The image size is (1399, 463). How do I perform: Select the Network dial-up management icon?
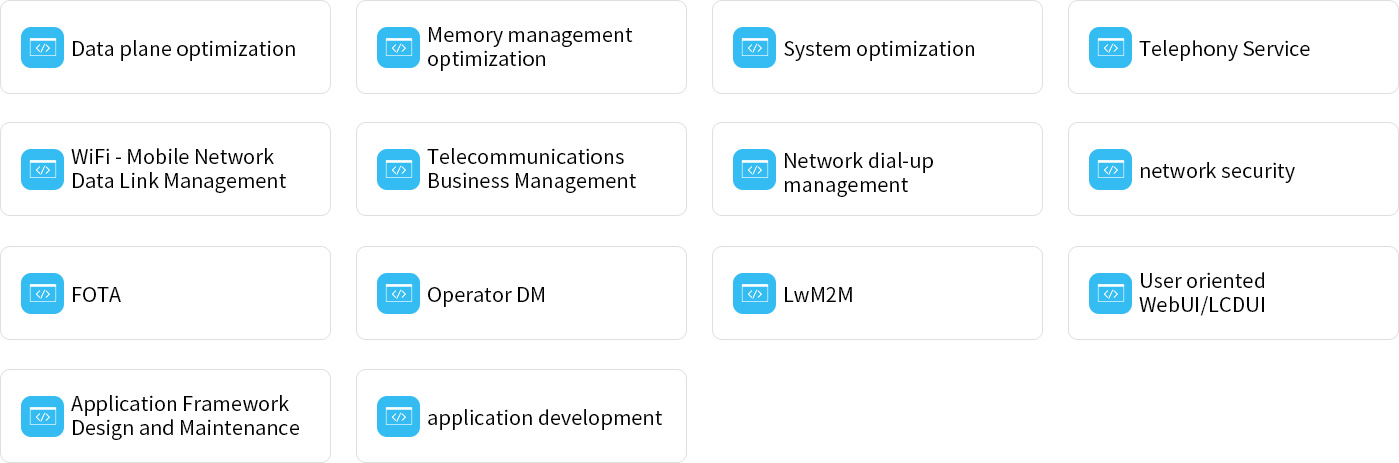click(754, 170)
